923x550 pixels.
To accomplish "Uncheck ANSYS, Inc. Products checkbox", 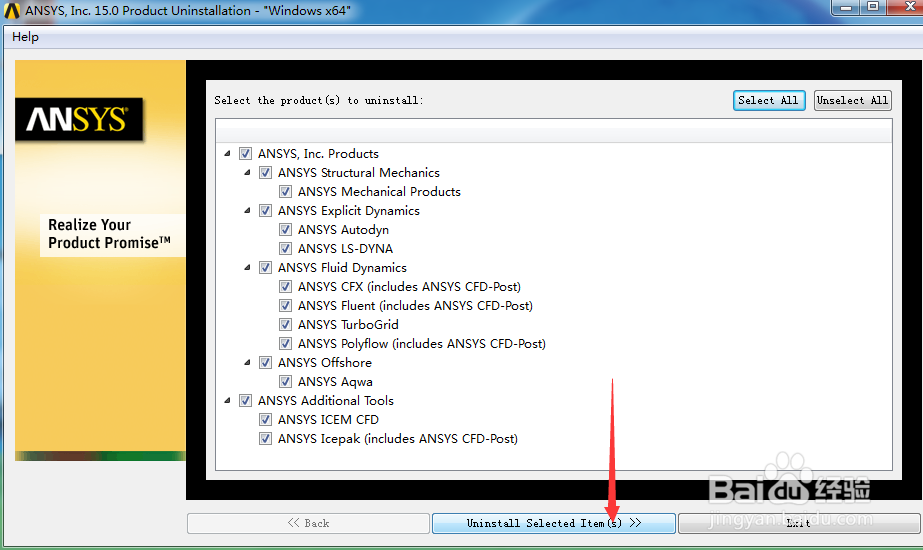I will click(245, 154).
